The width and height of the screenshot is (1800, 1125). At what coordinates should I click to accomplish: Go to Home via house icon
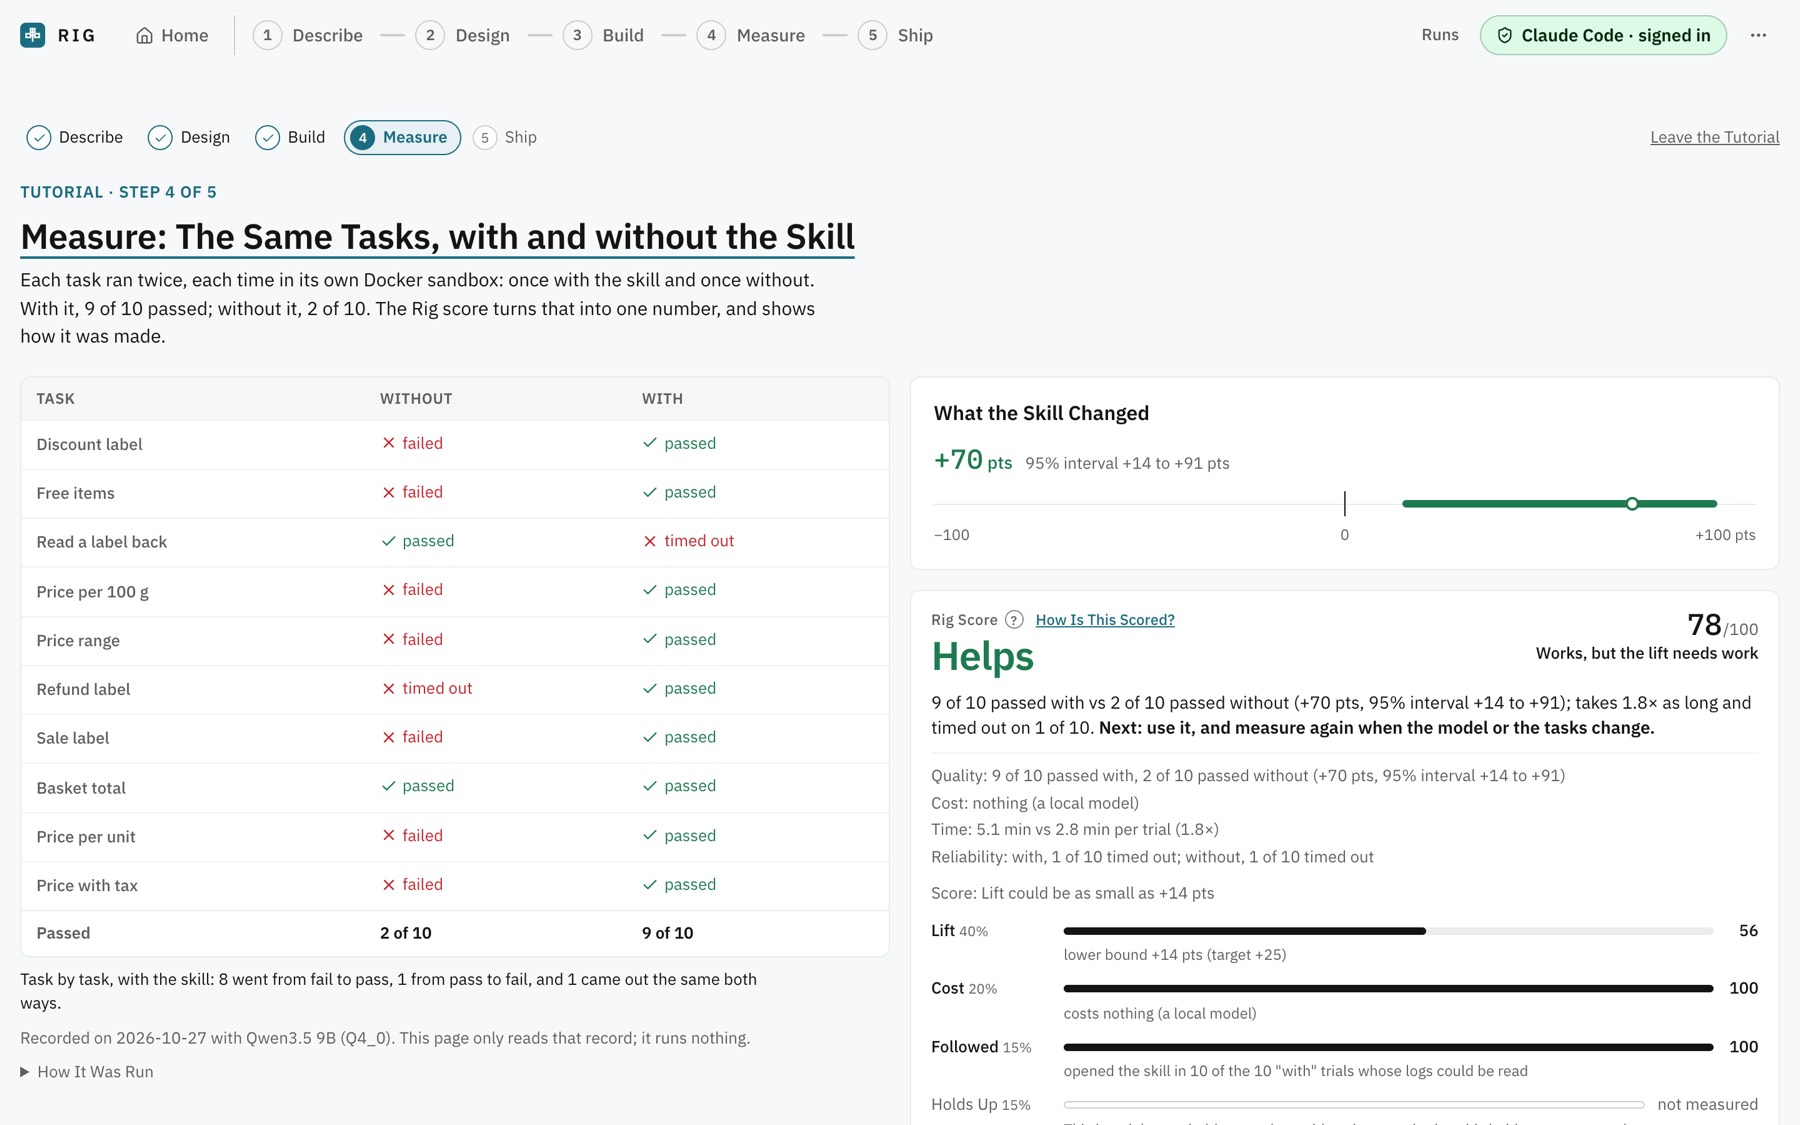(144, 35)
